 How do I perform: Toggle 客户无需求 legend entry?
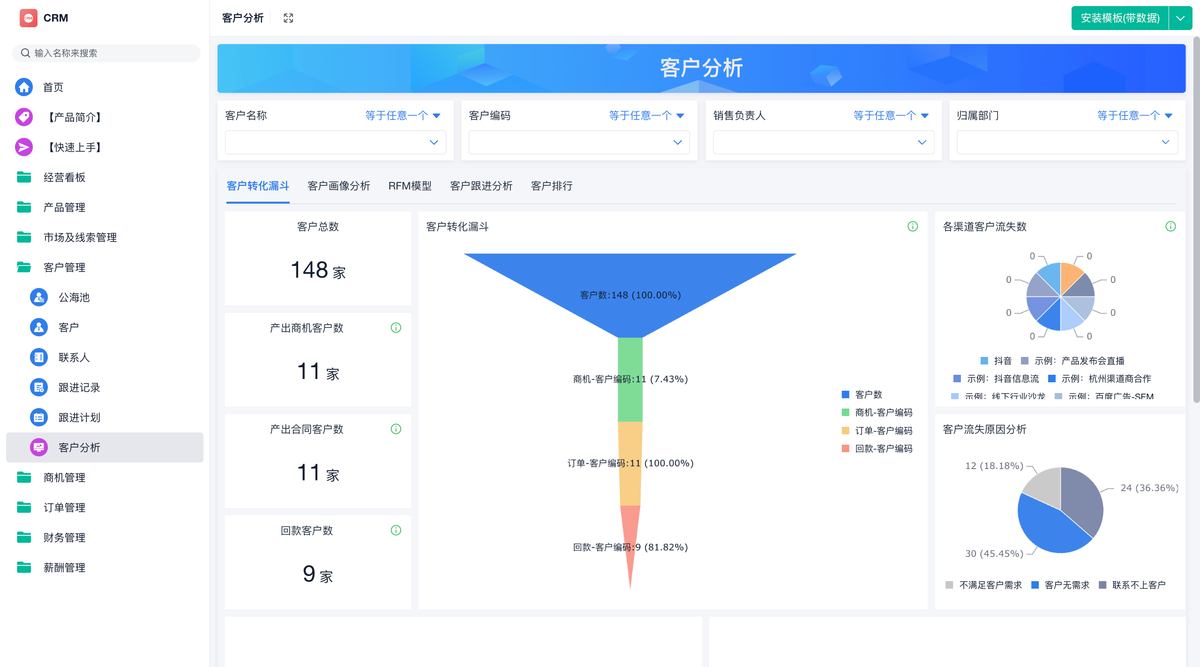click(x=1060, y=585)
